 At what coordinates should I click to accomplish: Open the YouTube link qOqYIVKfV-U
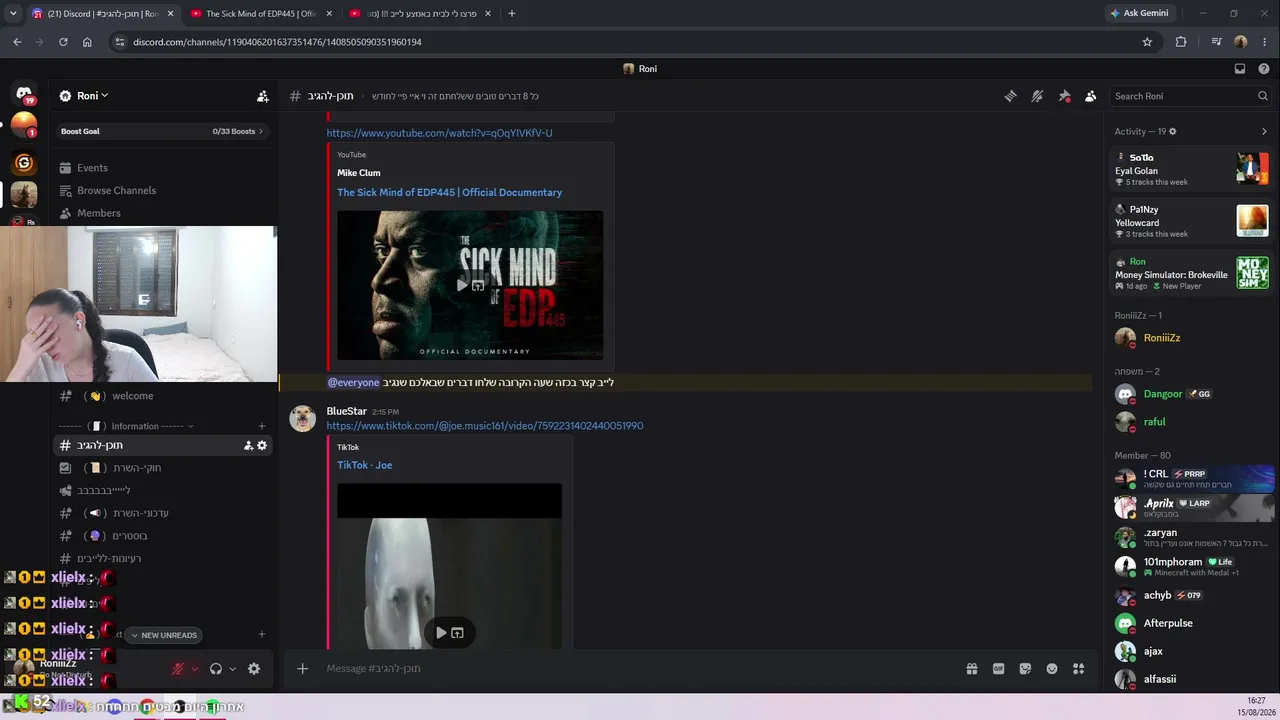click(439, 133)
